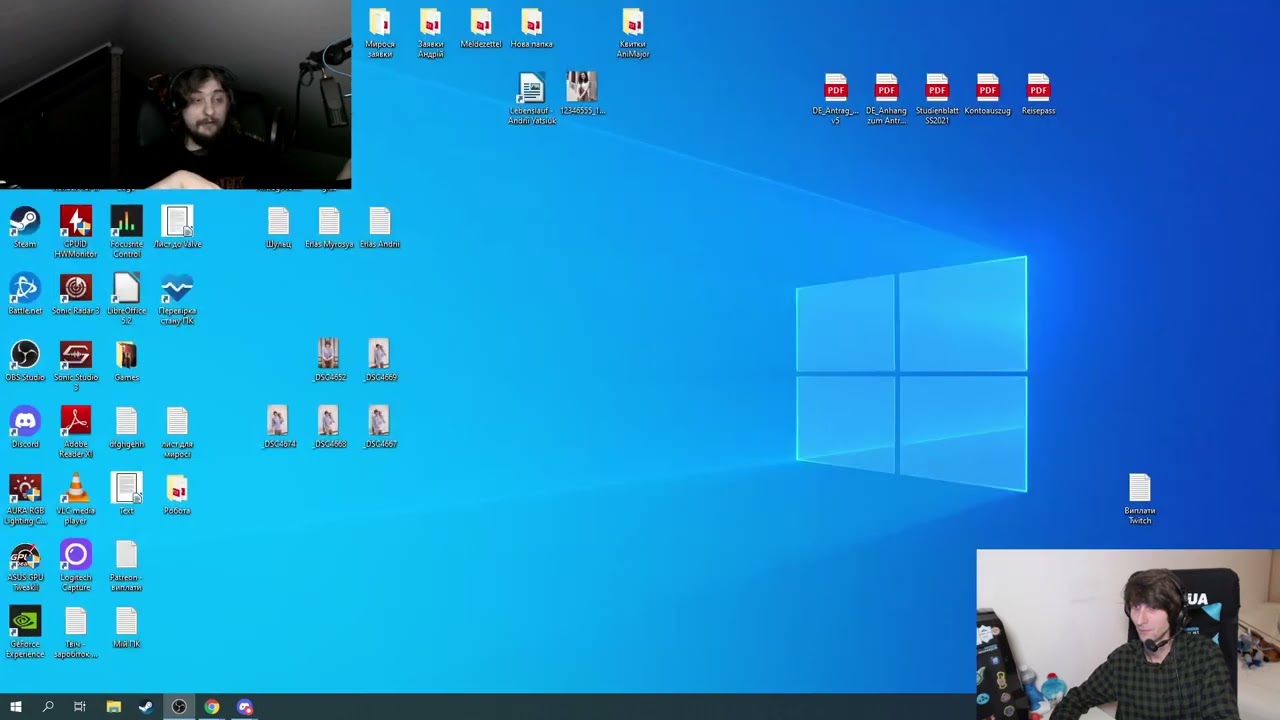Open the Battle.net shortcut
This screenshot has height=720, width=1280.
[x=25, y=294]
